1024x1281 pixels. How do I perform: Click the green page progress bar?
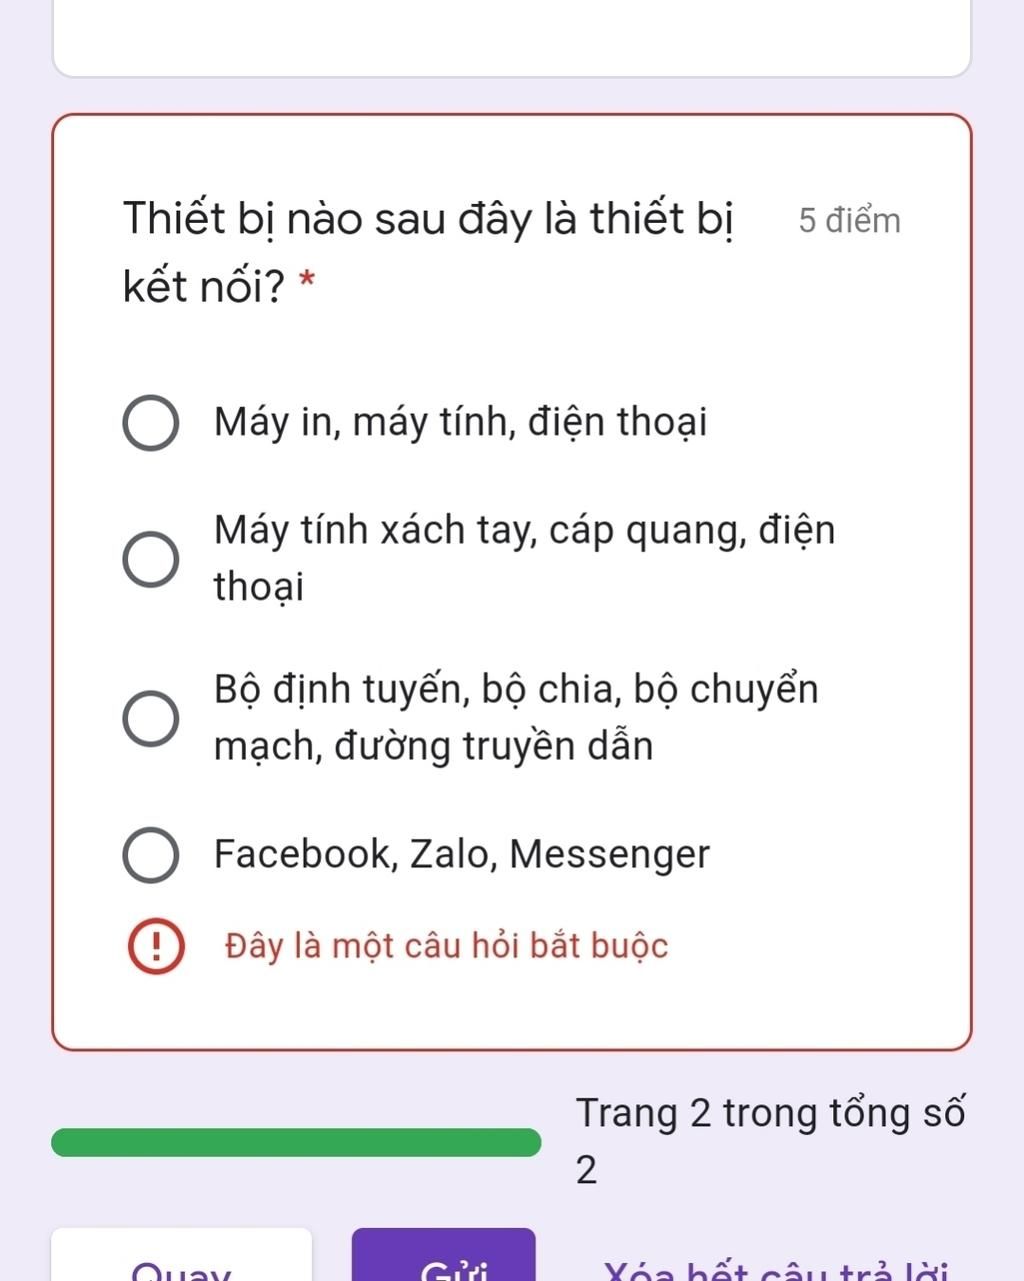coord(296,1142)
